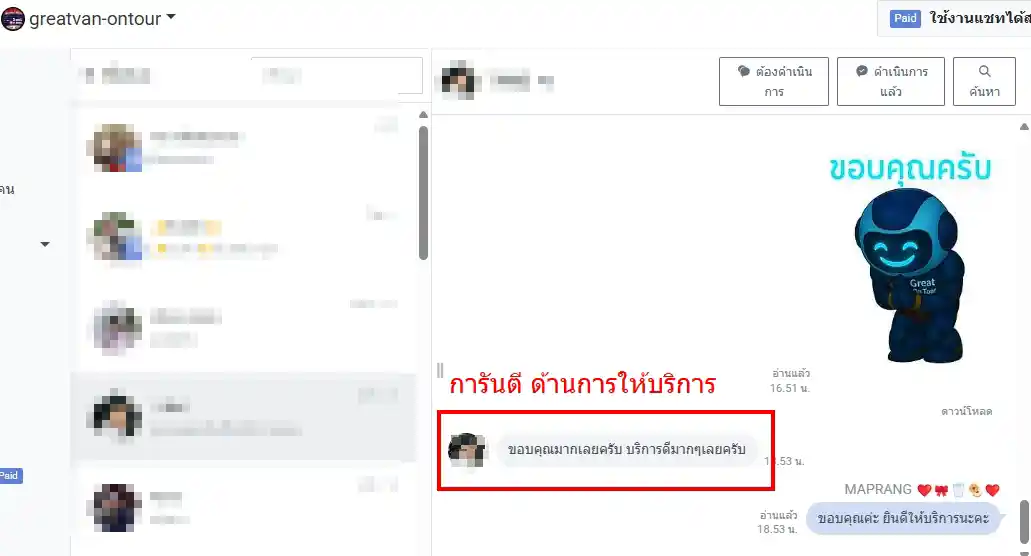The image size is (1031, 556).
Task: Select the third conversation avatar
Action: (x=117, y=327)
